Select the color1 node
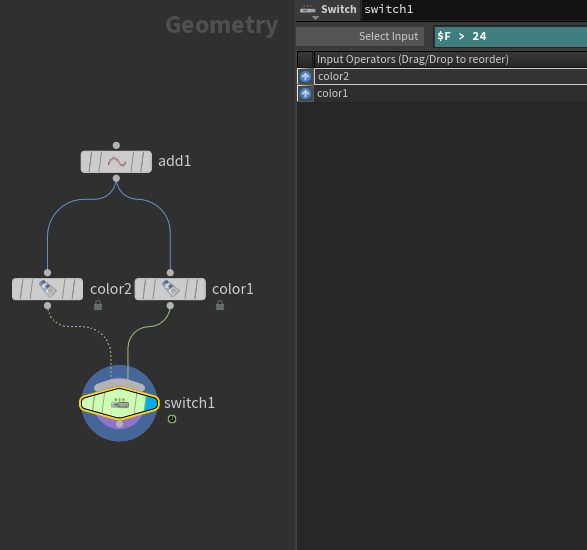The height and width of the screenshot is (550, 587). tap(170, 289)
